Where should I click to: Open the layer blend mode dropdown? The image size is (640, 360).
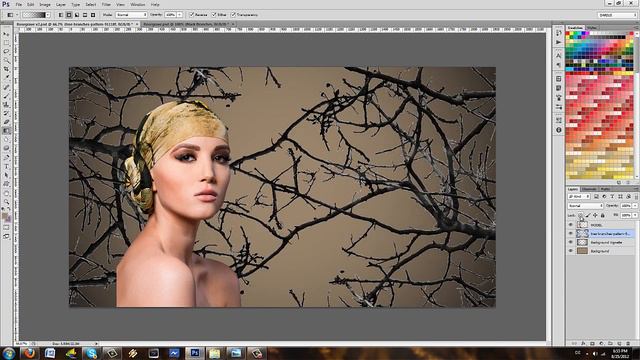click(585, 206)
